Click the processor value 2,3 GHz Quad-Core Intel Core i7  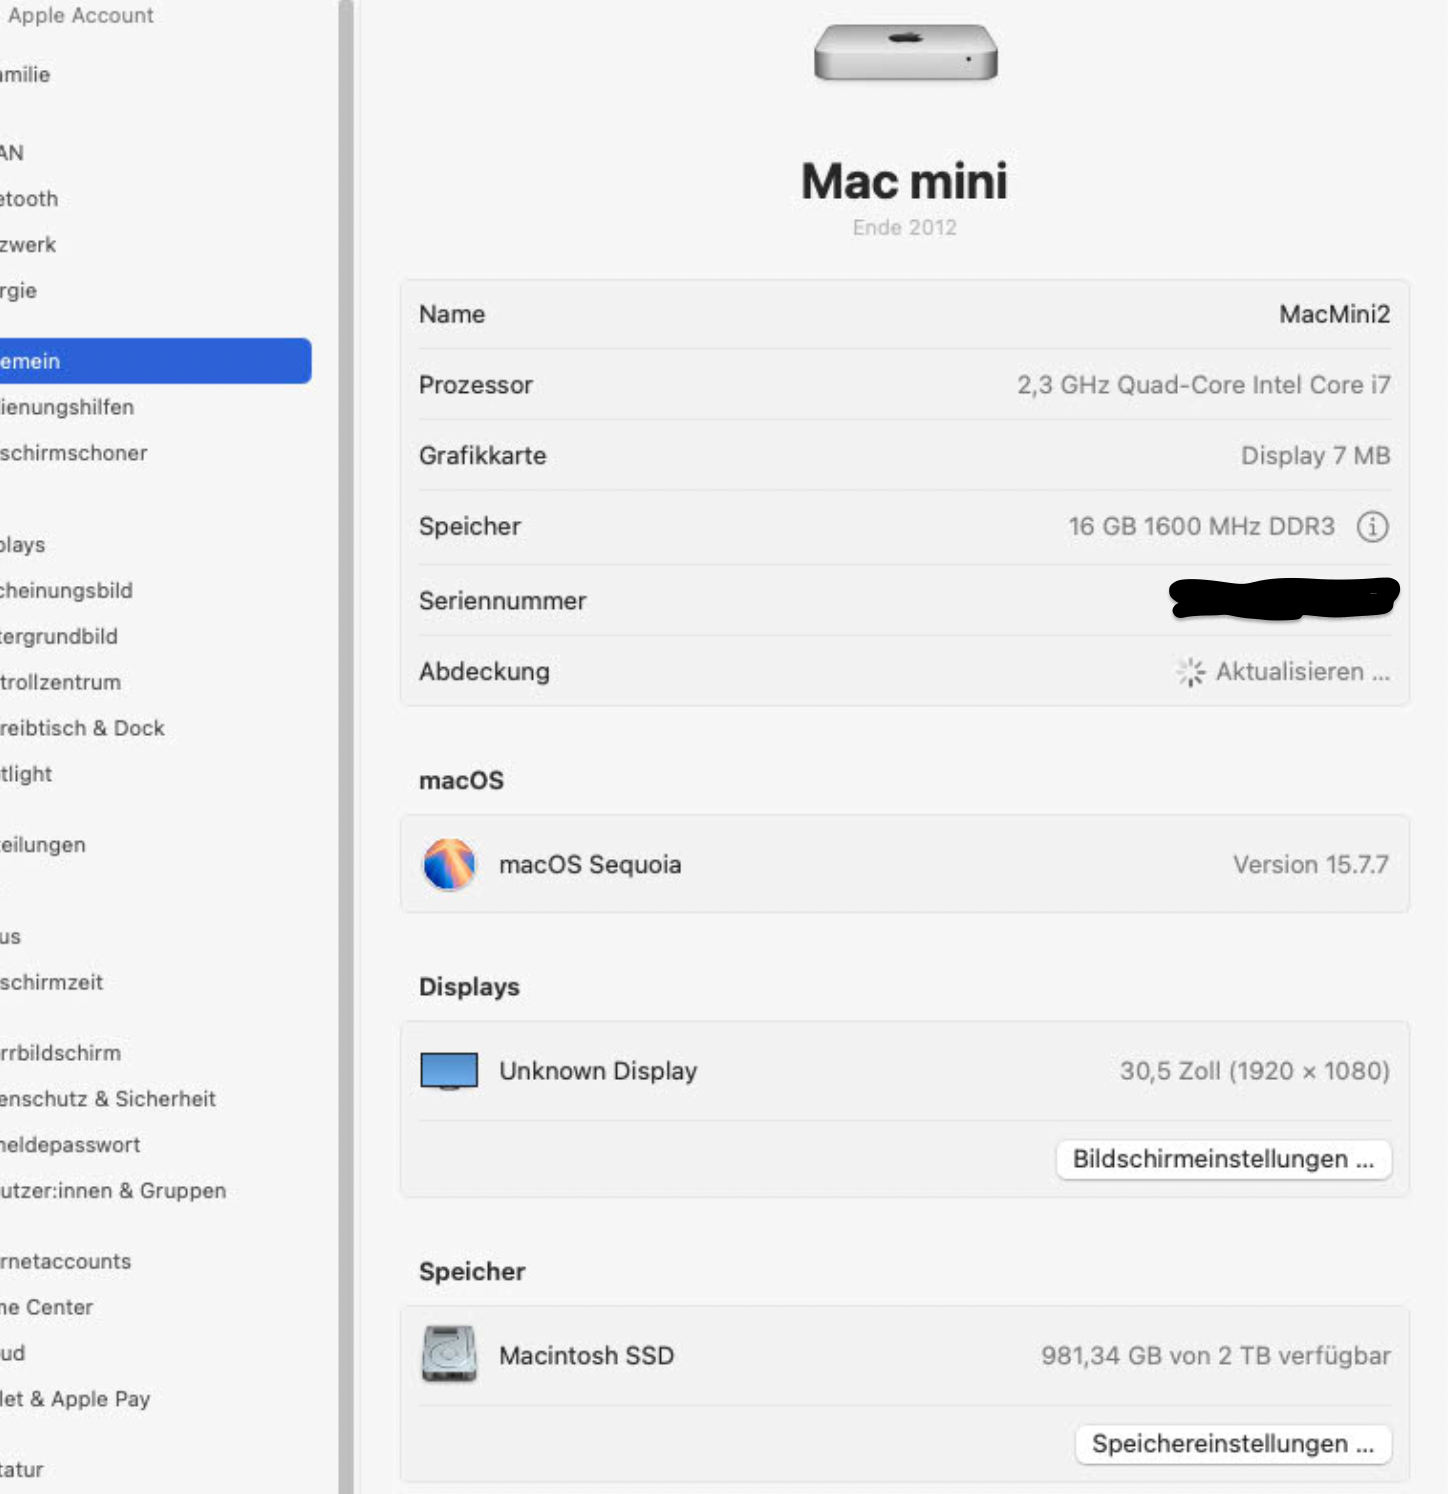[1204, 385]
